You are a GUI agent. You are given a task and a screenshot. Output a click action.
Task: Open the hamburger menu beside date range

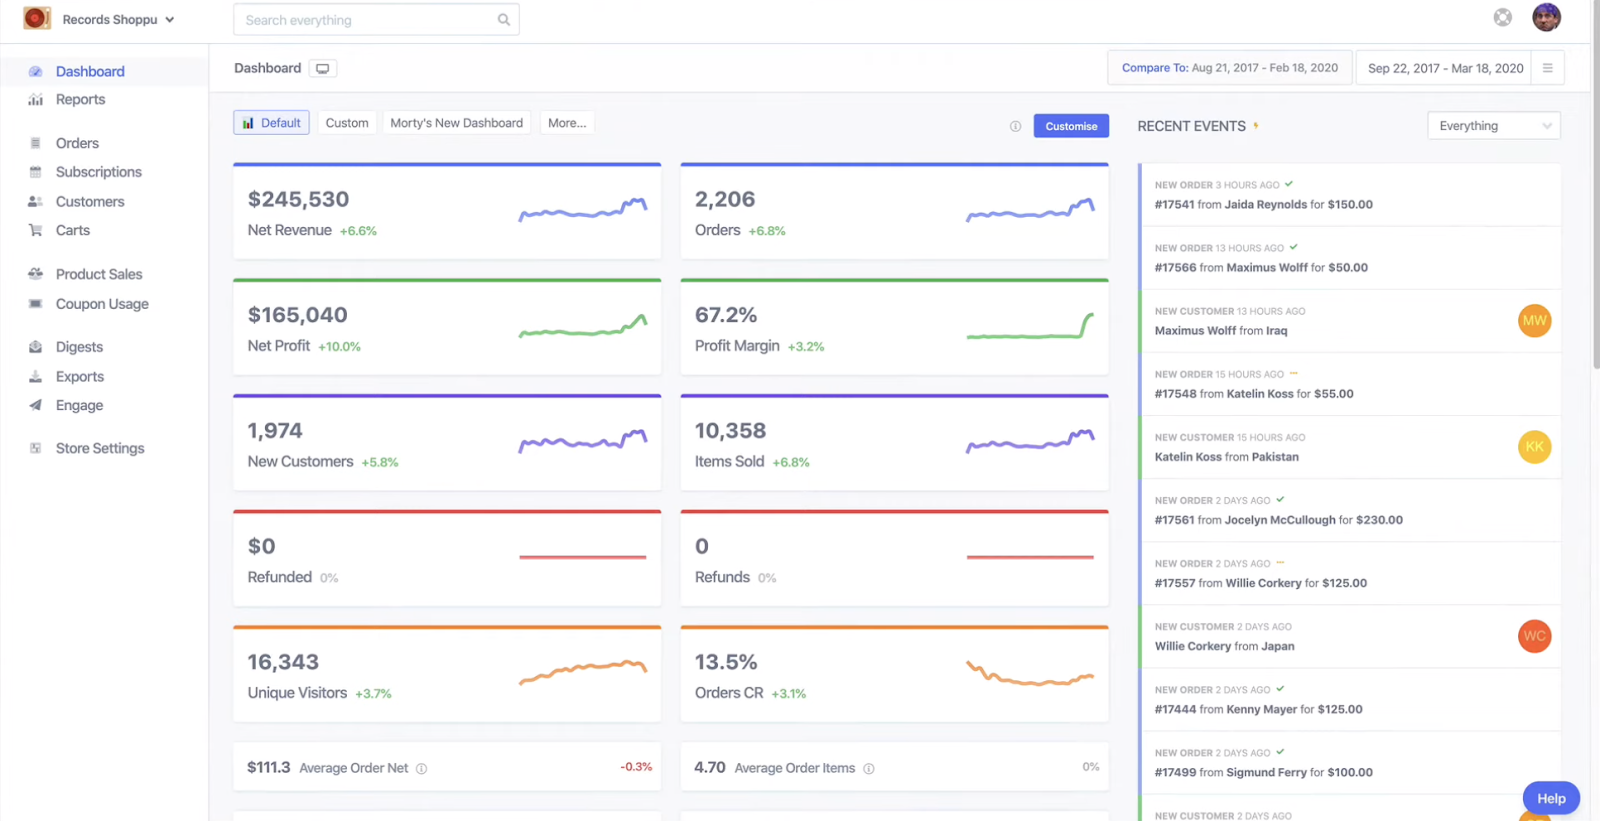[x=1547, y=68]
